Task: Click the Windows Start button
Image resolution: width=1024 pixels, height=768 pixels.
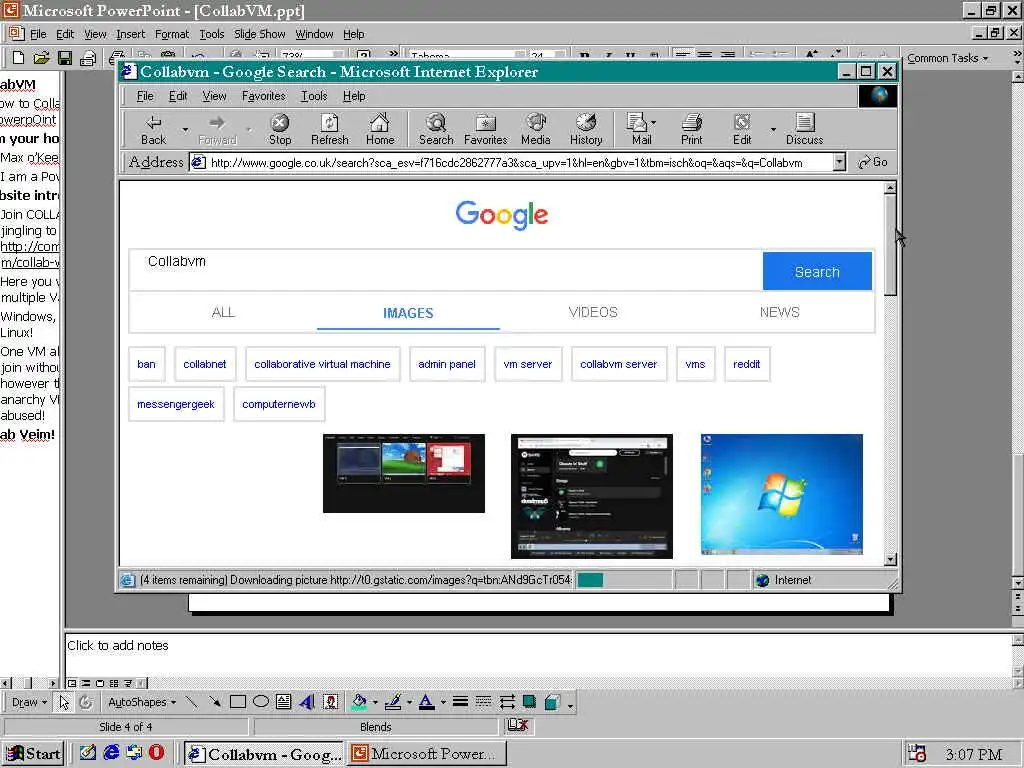Action: coord(33,754)
